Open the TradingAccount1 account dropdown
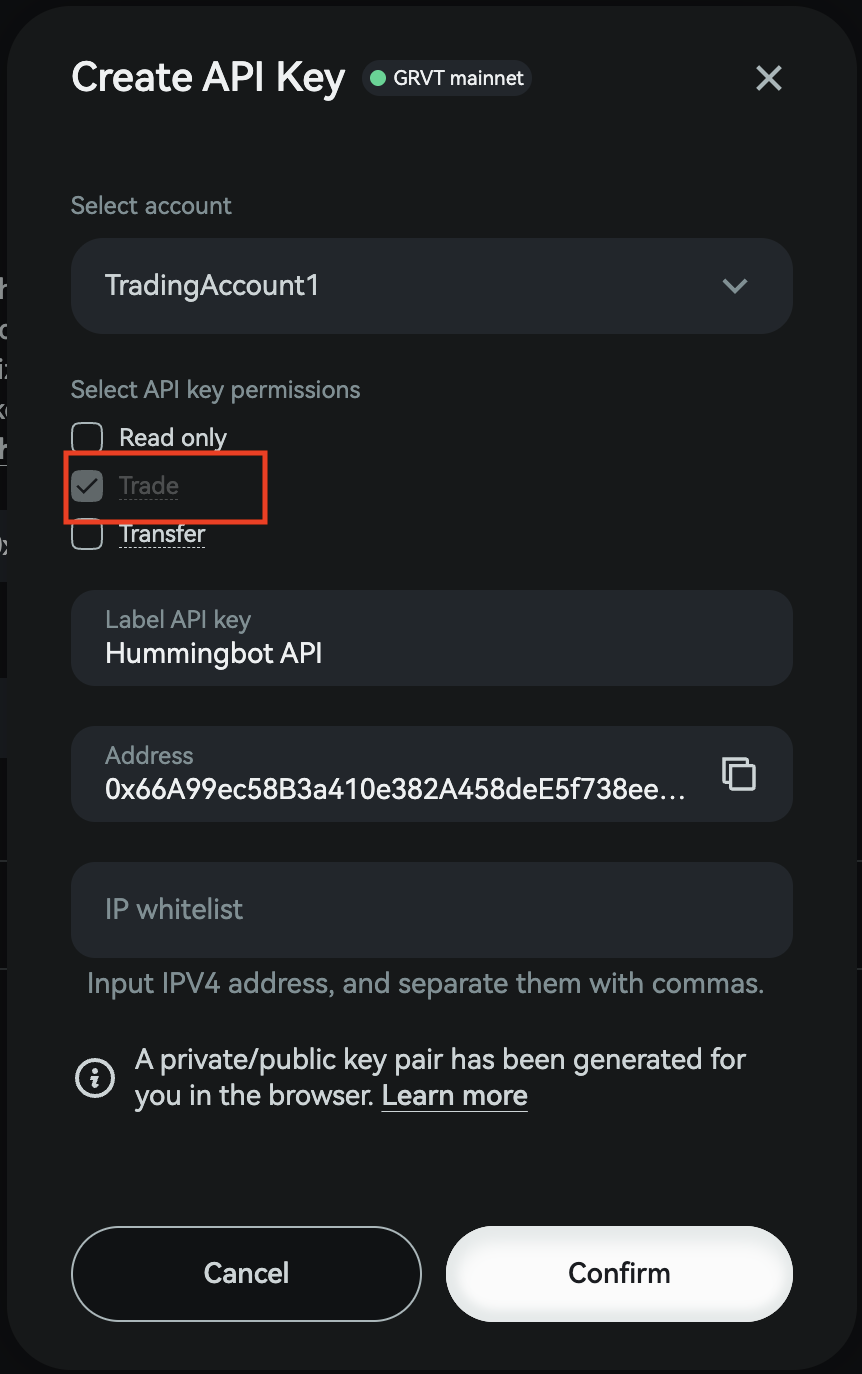The height and width of the screenshot is (1374, 862). (400, 286)
